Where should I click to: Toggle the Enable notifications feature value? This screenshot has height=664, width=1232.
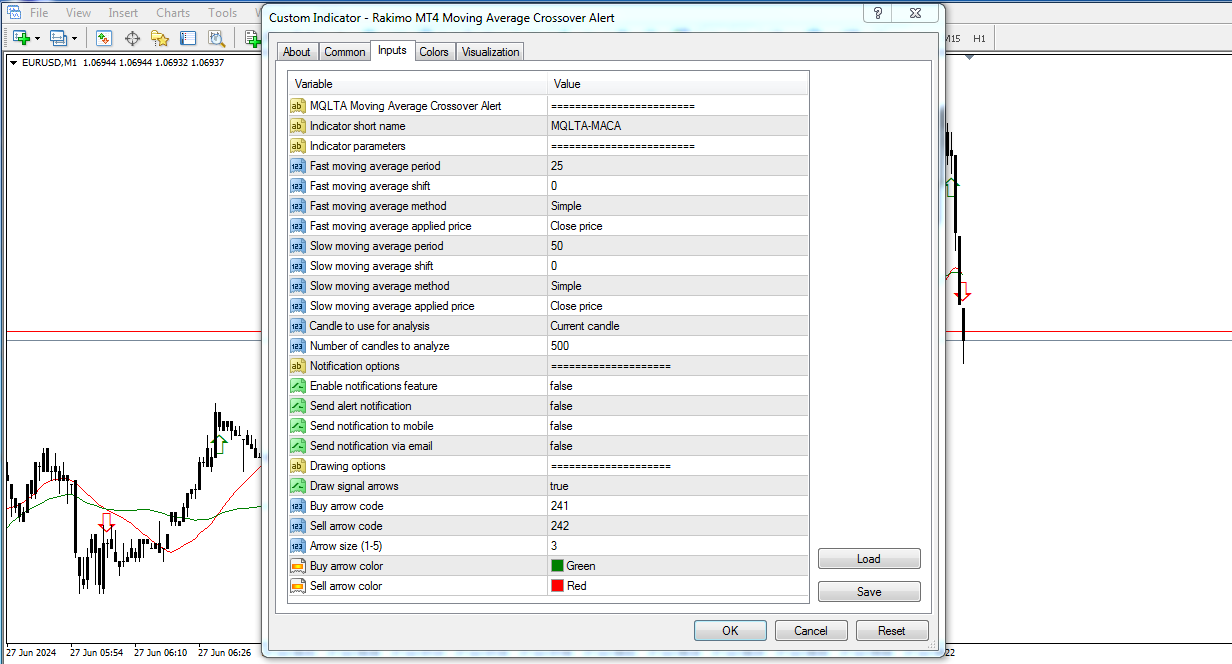[x=561, y=386]
